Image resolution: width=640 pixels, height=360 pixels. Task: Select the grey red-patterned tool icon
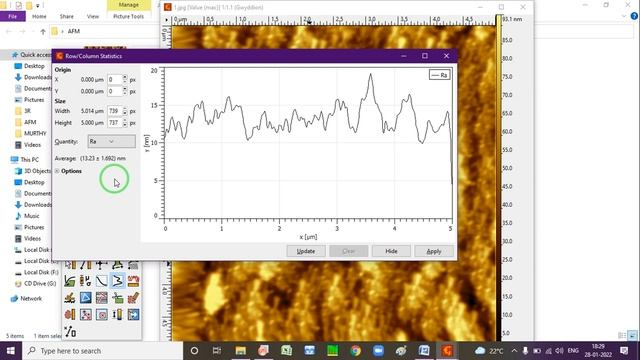tap(101, 298)
